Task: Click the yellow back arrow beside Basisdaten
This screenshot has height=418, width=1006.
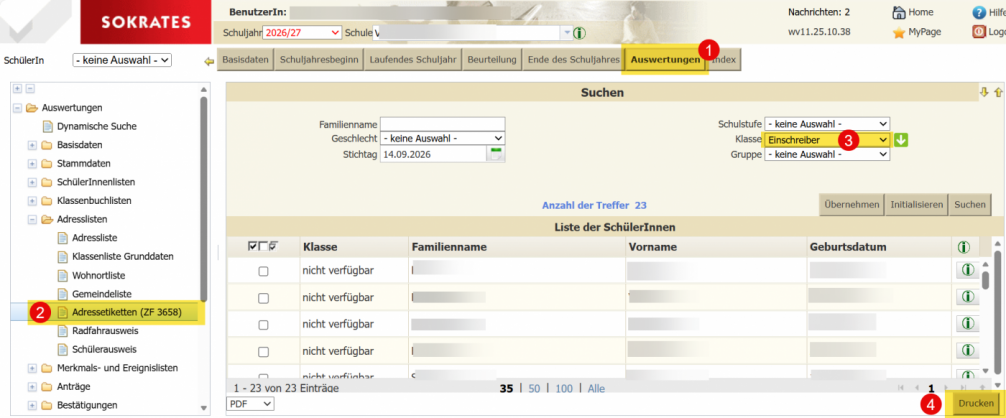Action: 209,62
